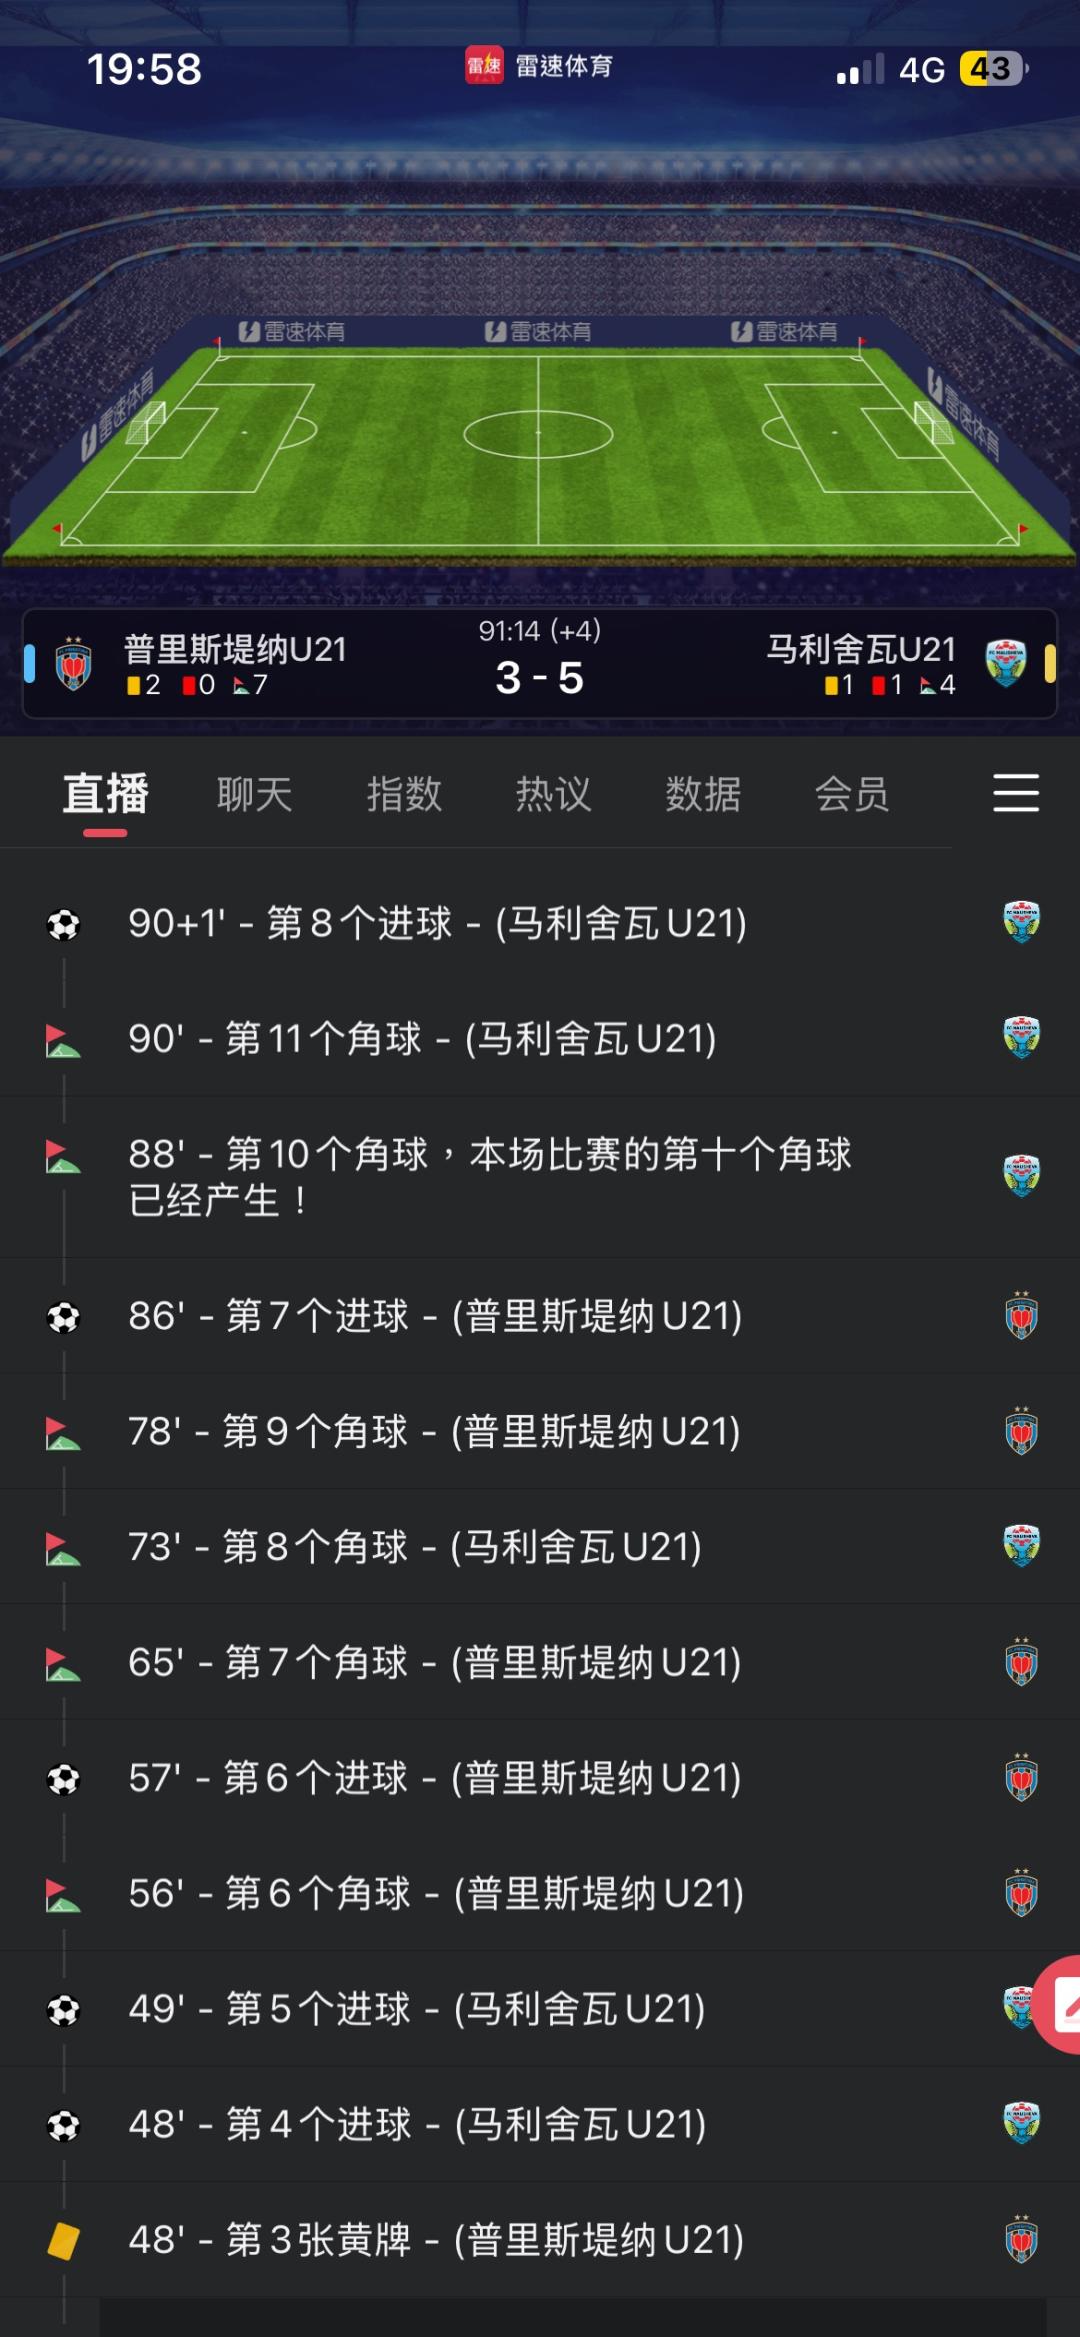
Task: Tap the 88' tenth corner event row
Action: (490, 1176)
